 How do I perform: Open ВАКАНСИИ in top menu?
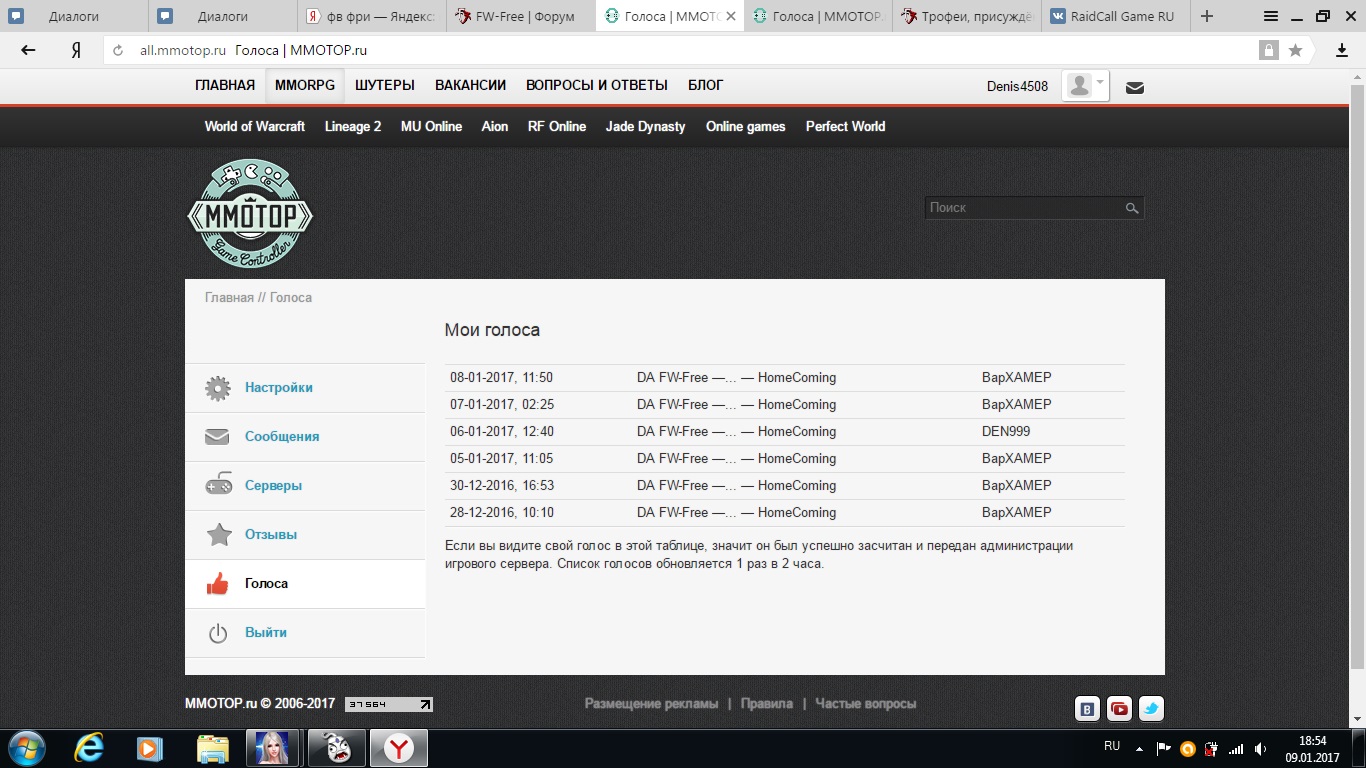tap(470, 86)
